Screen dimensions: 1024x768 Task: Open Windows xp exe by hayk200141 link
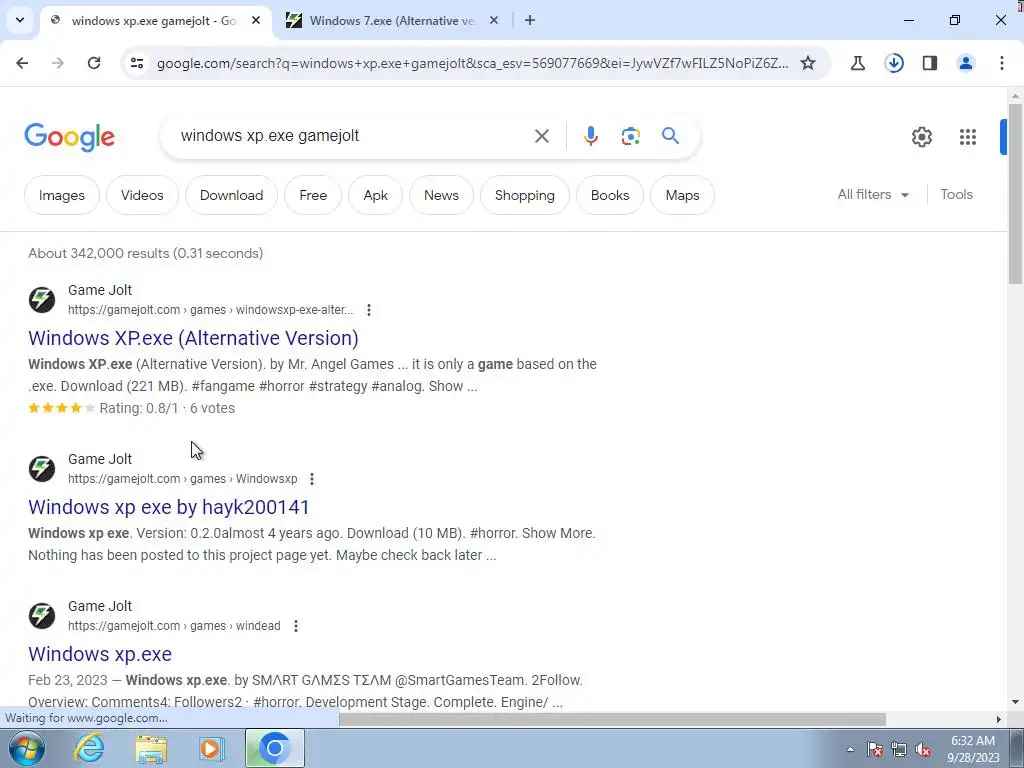click(168, 507)
